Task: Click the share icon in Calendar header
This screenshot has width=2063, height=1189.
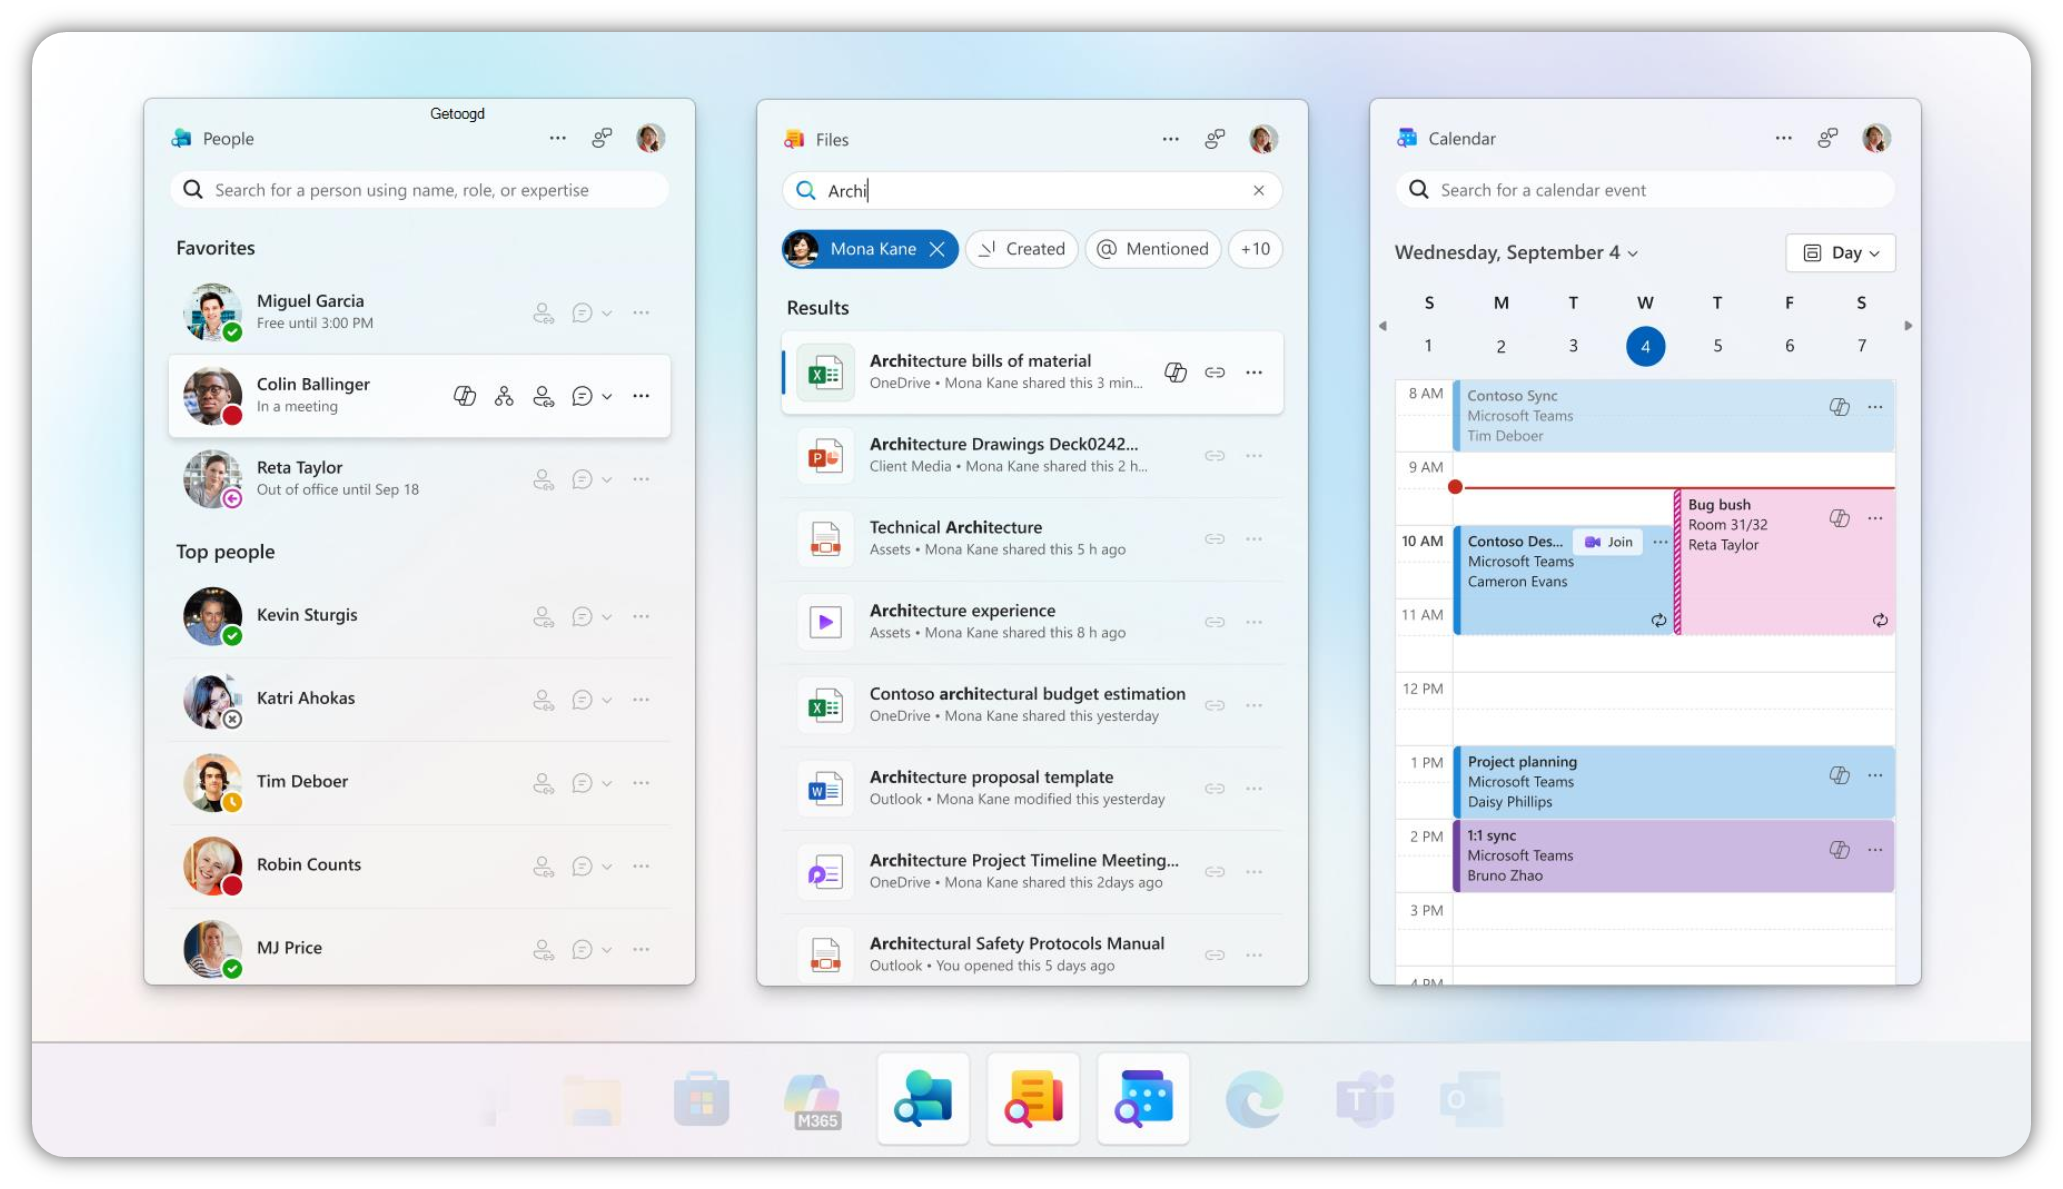Action: tap(1827, 138)
